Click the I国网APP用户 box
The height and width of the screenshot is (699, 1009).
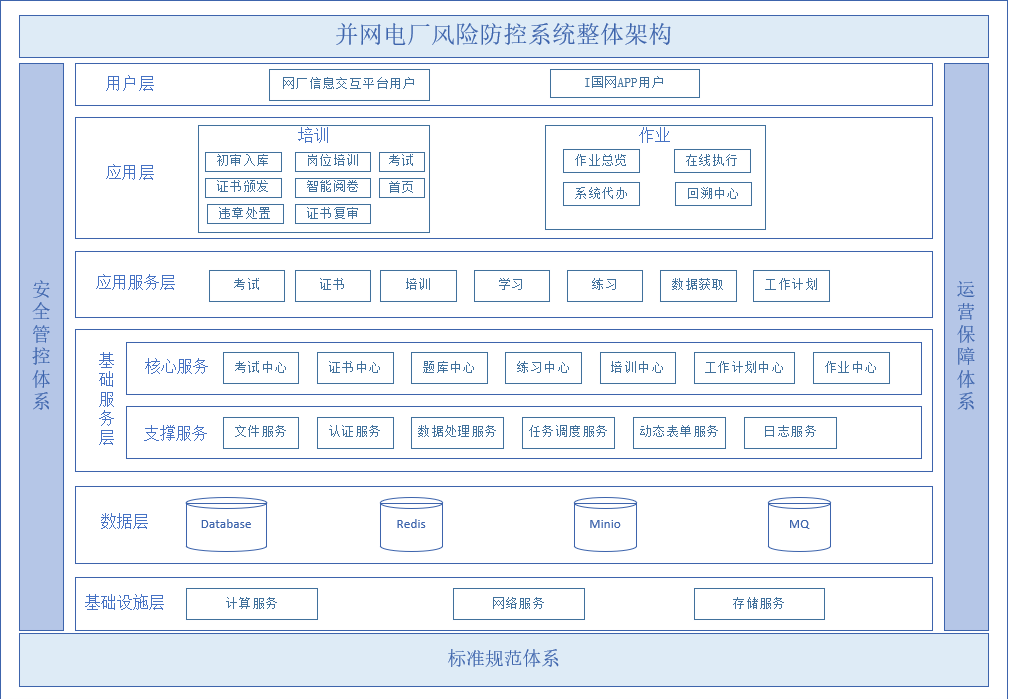624,83
